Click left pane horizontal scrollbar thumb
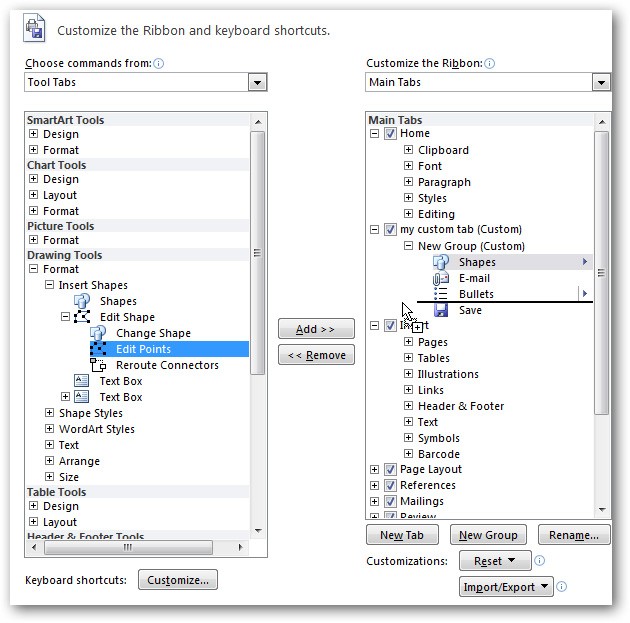 click(x=128, y=547)
